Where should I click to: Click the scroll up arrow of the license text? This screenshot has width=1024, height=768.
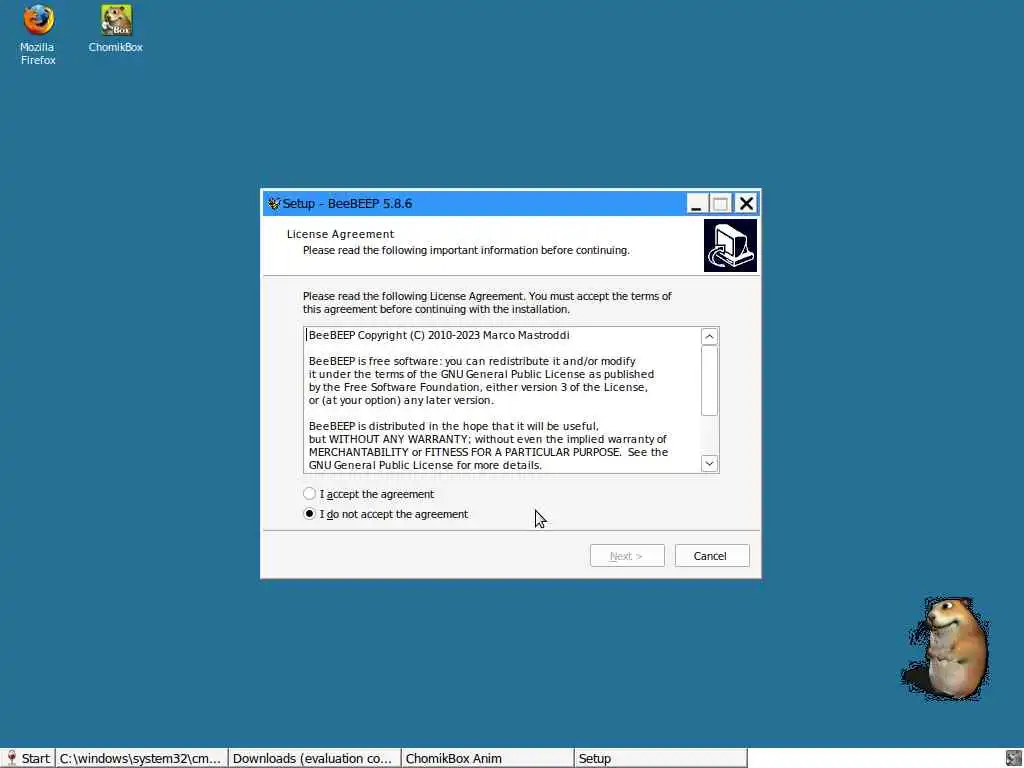tap(709, 336)
